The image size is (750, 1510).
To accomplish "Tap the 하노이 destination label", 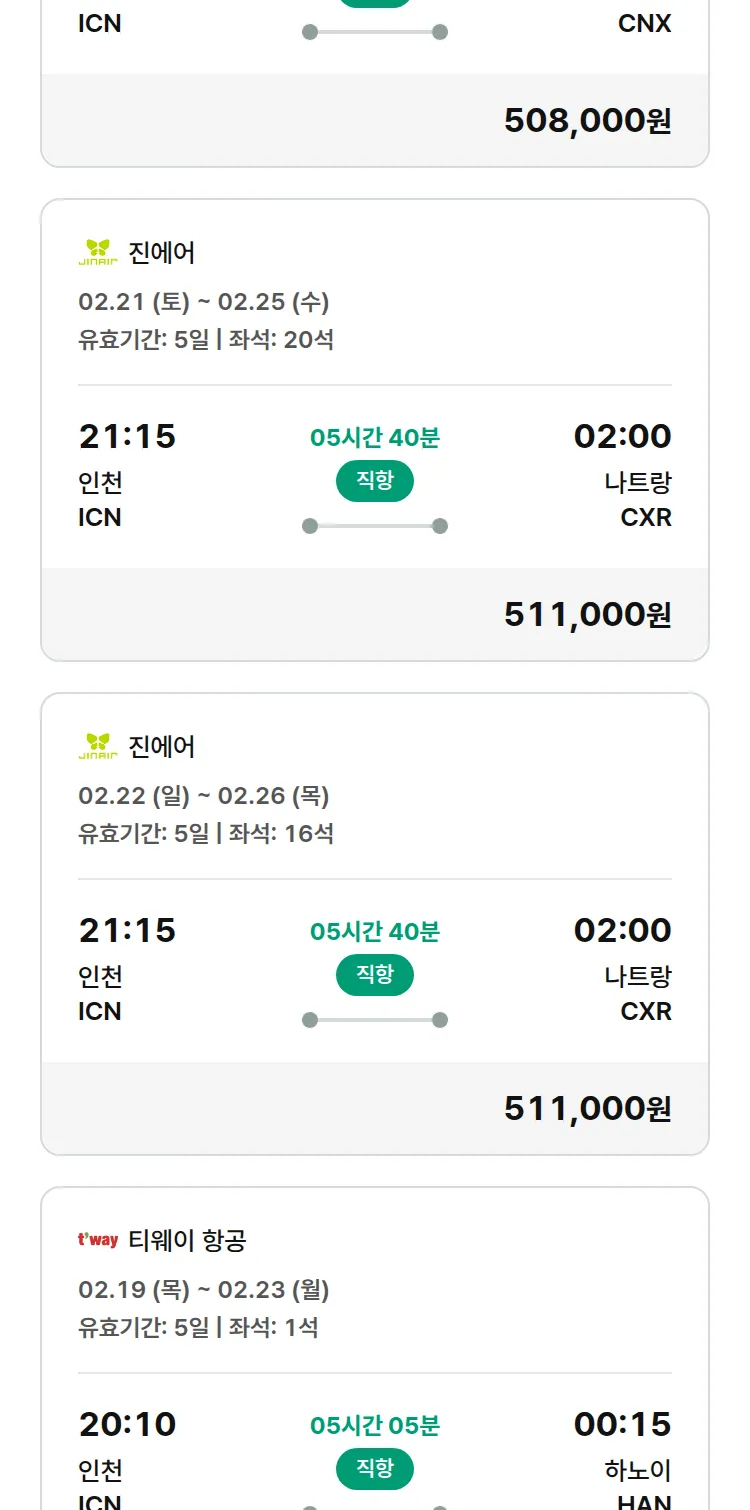I will point(638,1471).
